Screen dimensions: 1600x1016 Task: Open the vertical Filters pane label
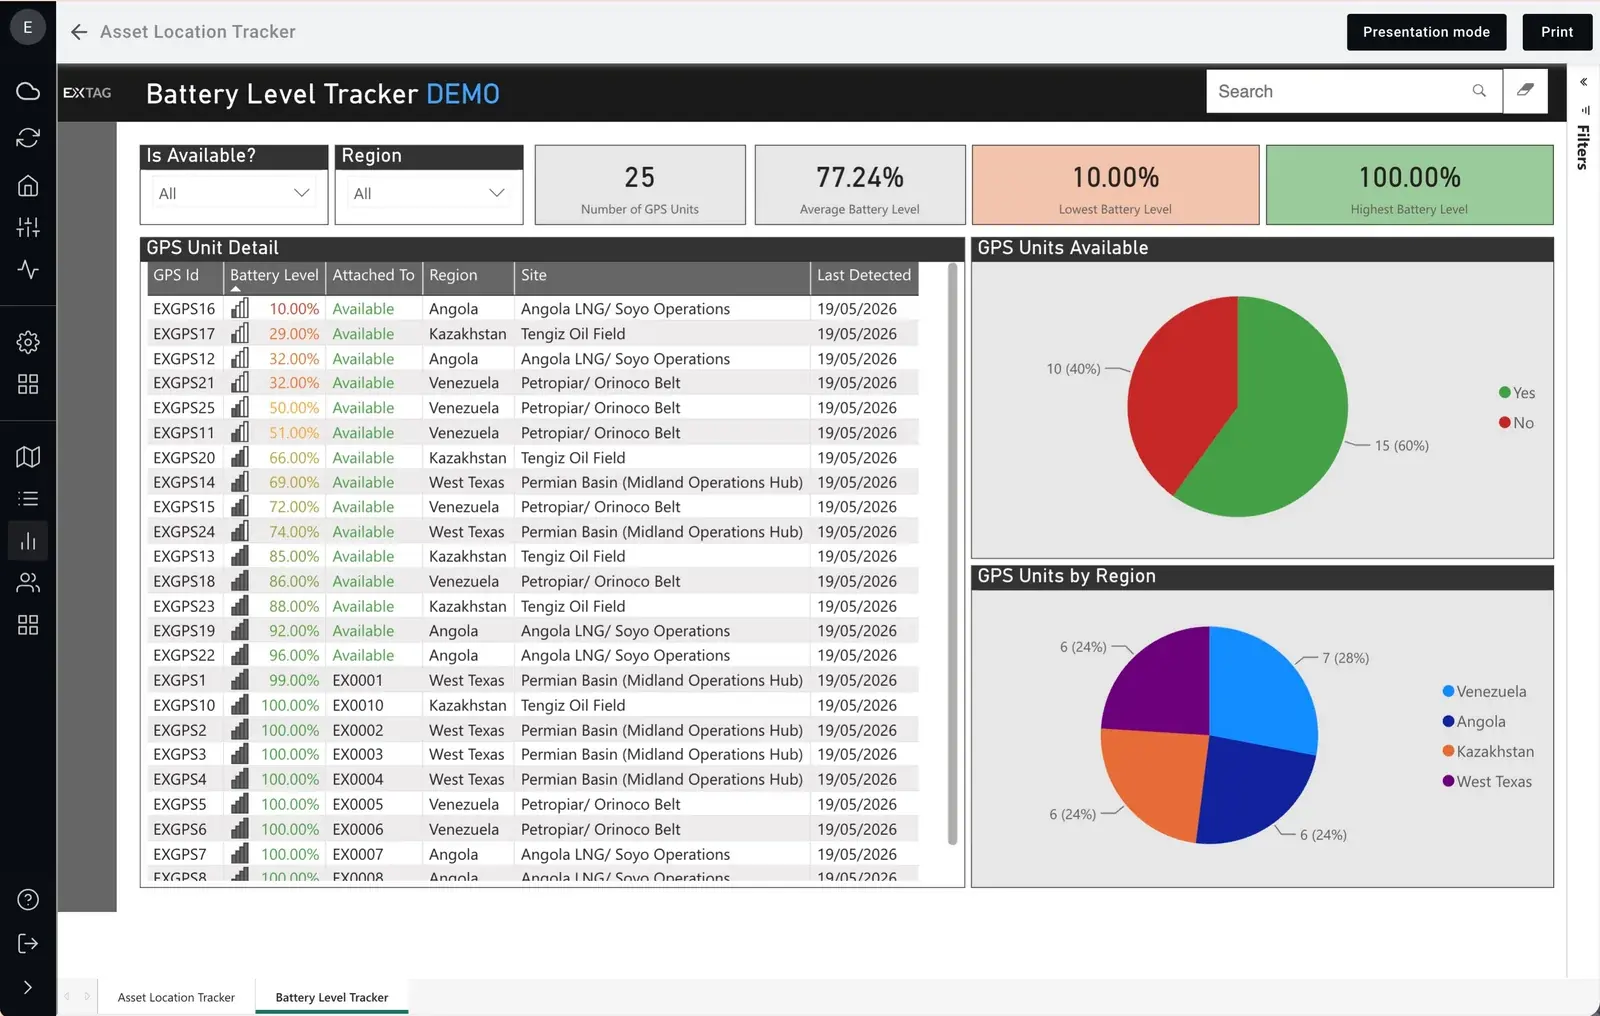(1583, 147)
